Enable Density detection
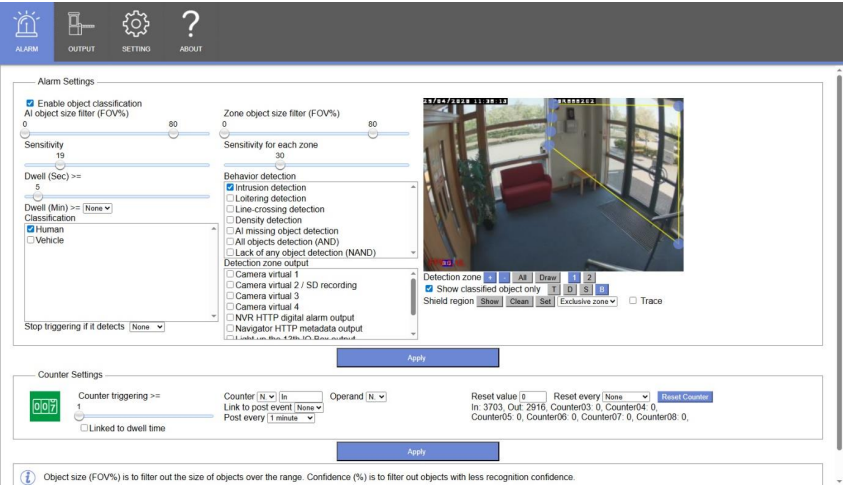The image size is (846, 486). 230,220
